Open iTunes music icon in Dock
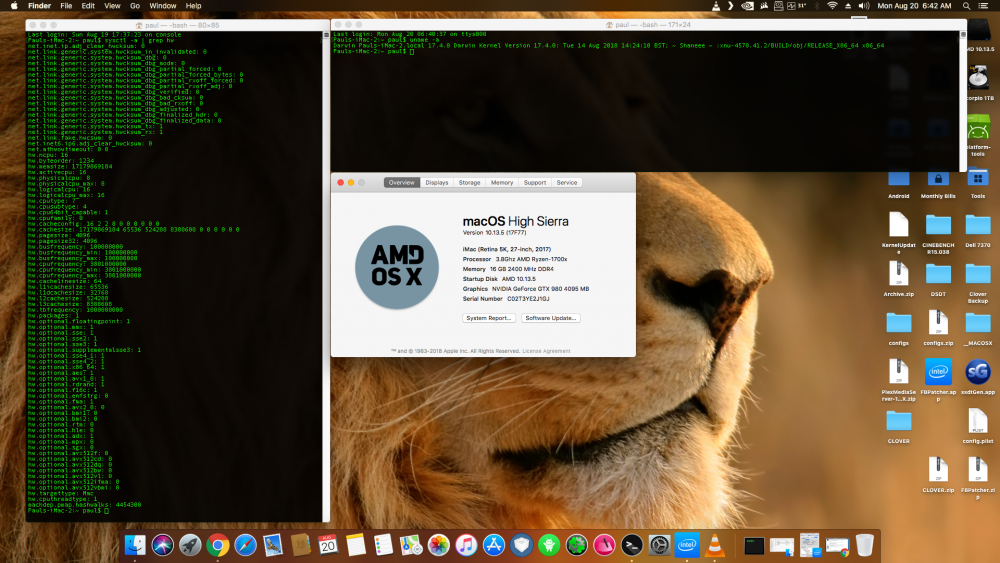The image size is (1000, 563). click(466, 545)
